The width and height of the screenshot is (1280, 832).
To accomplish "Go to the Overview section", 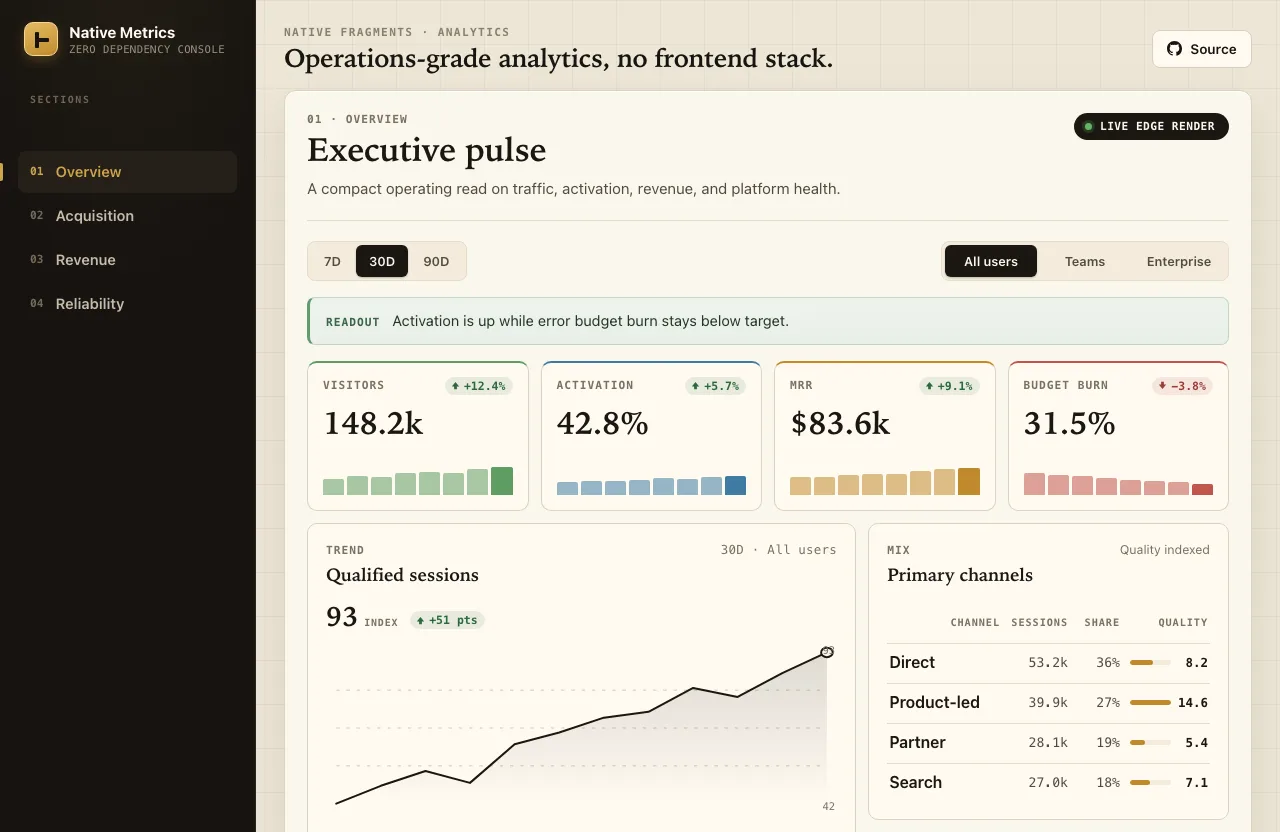I will pos(127,172).
